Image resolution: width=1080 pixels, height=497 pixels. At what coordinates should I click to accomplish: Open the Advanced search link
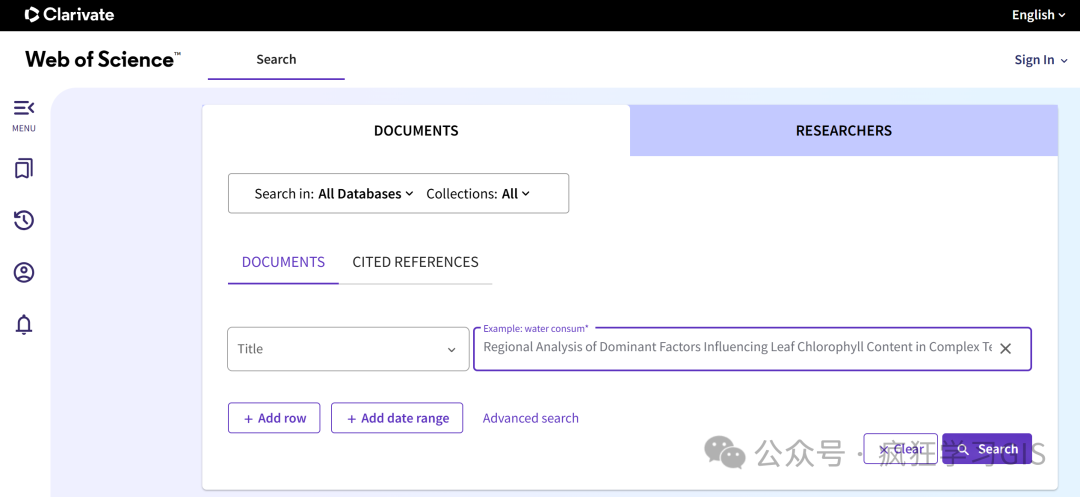pos(530,418)
